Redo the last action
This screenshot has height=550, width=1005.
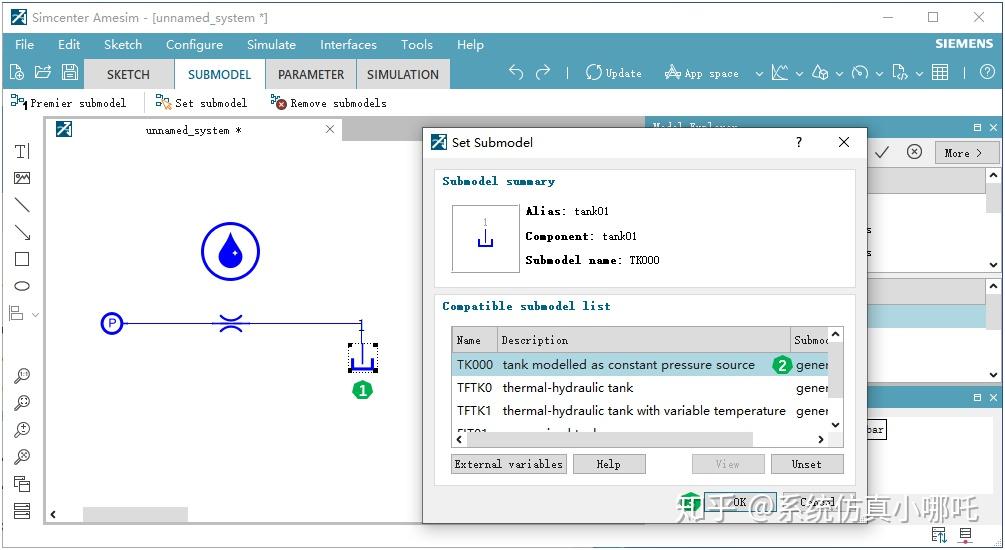point(543,72)
